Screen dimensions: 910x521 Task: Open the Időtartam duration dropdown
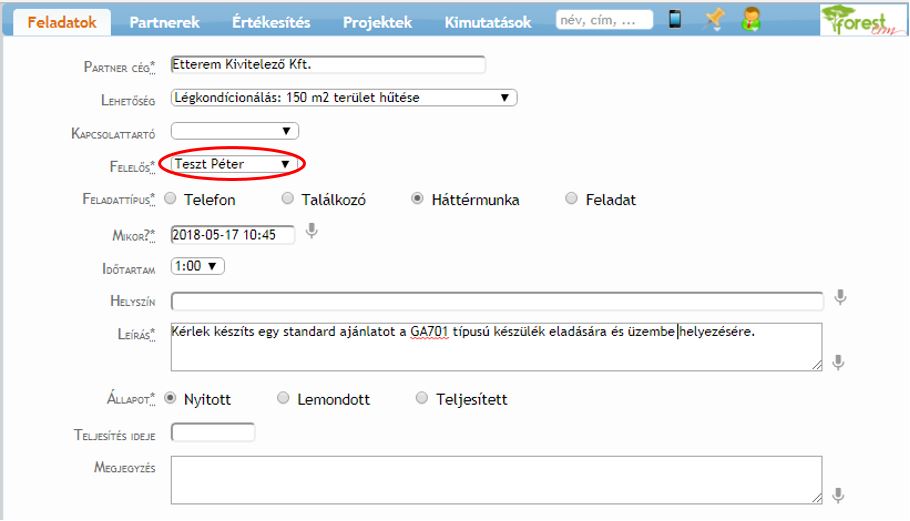(x=199, y=266)
